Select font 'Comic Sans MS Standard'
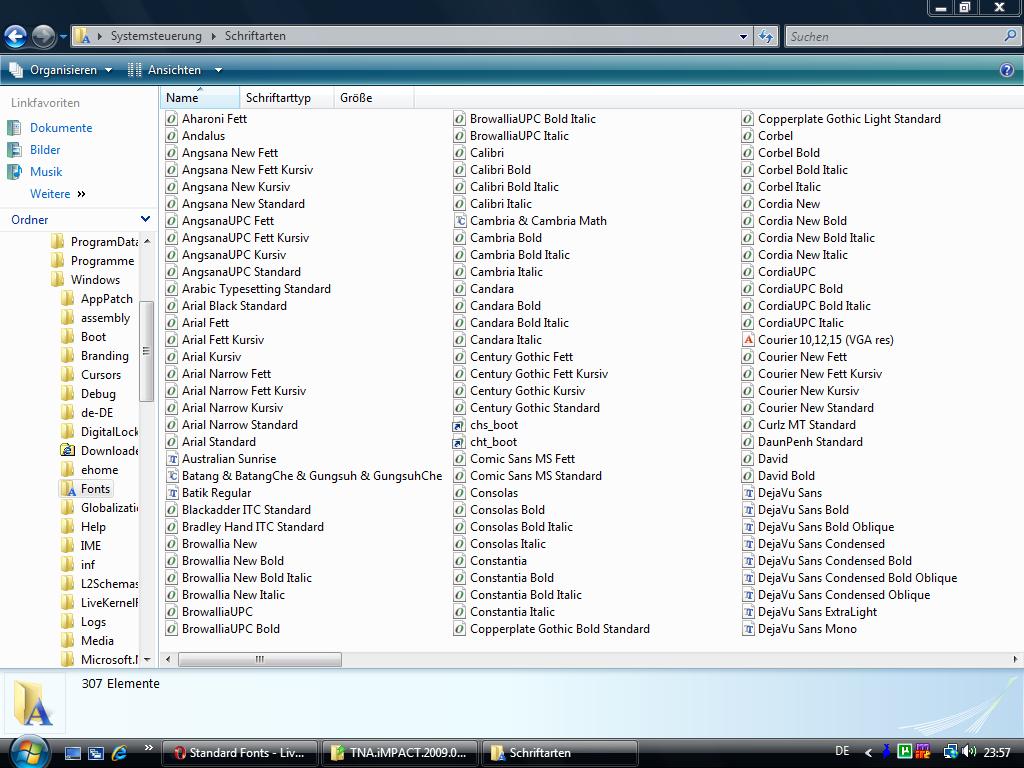 [x=536, y=476]
